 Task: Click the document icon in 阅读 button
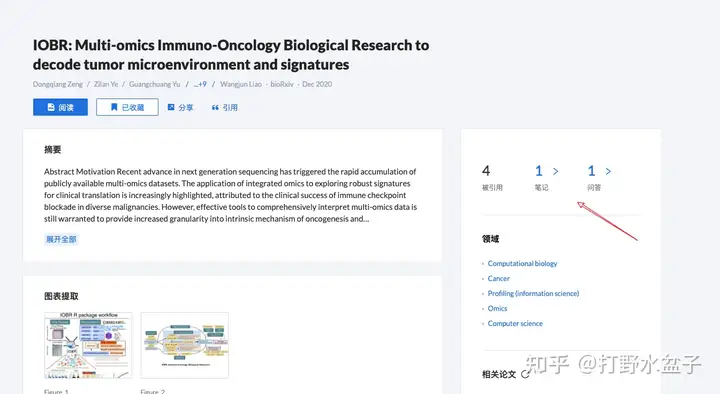[x=51, y=107]
